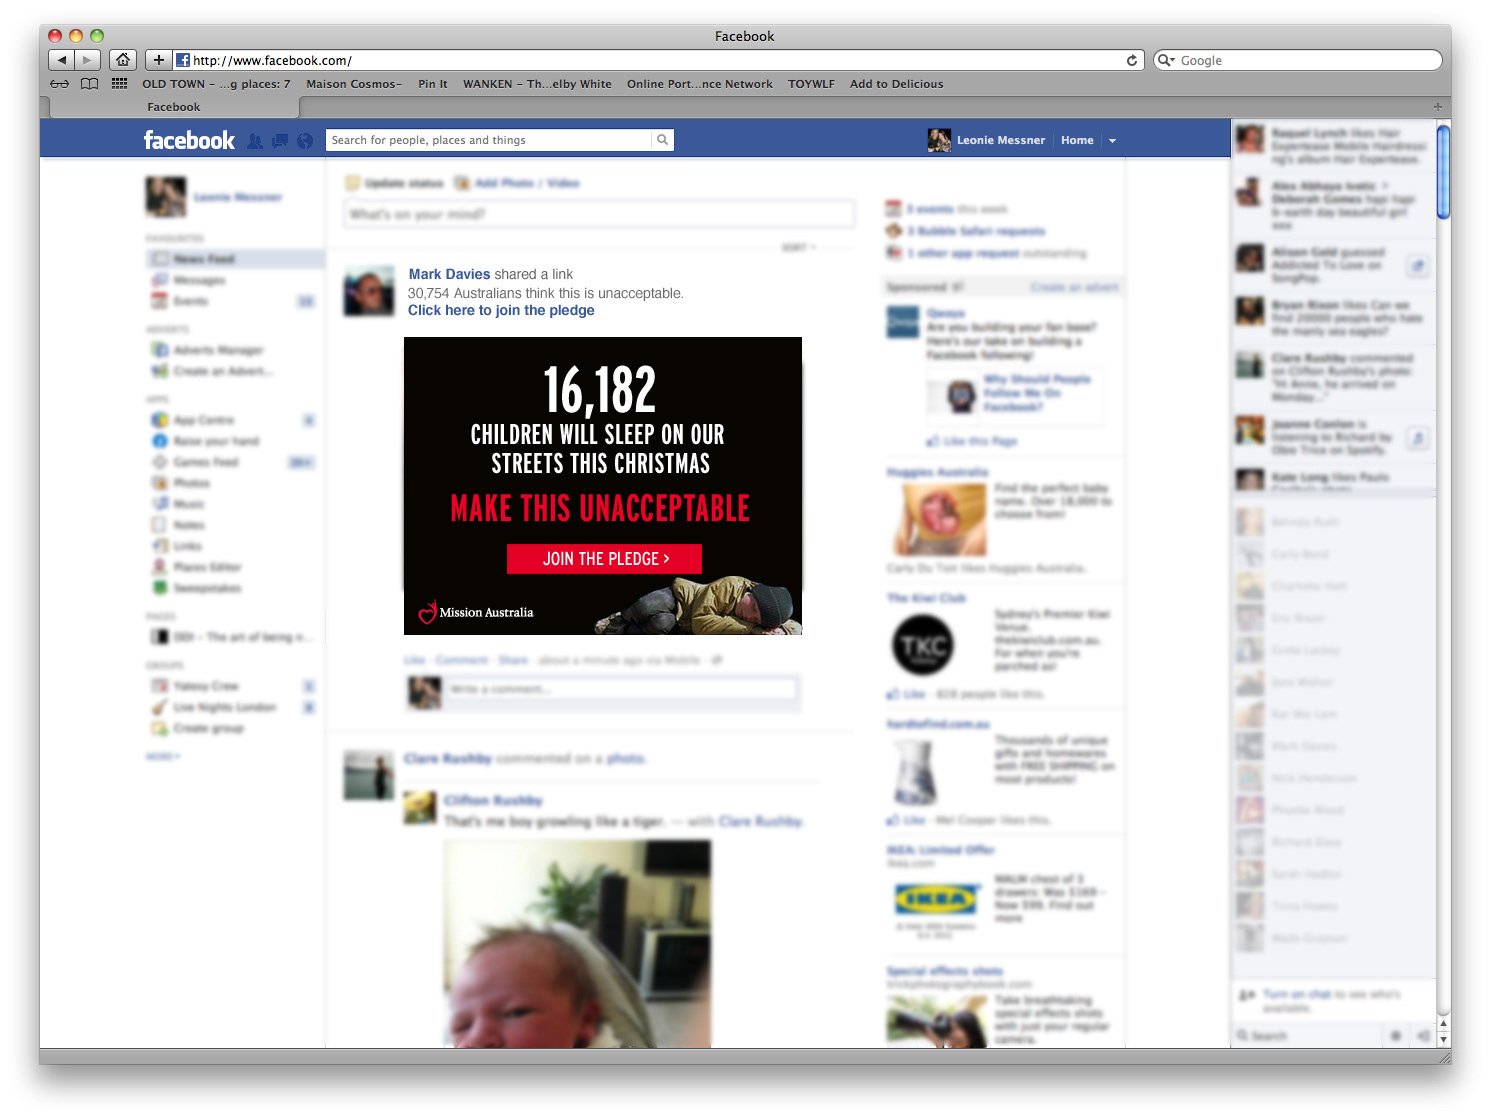Open the OLD TOWN bookmark
The height and width of the screenshot is (1119, 1491).
(216, 84)
